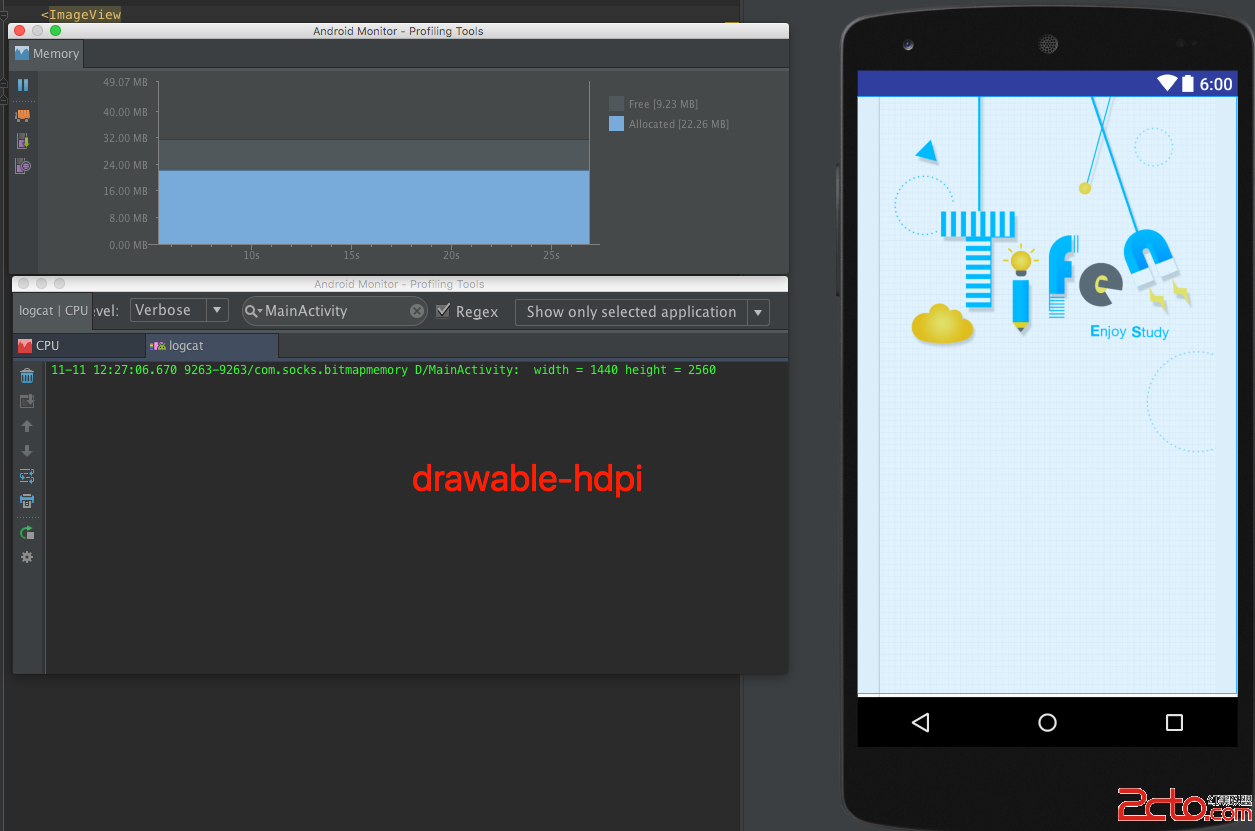Open search history magnifier in logcat filter
The width and height of the screenshot is (1255, 831).
[x=254, y=311]
